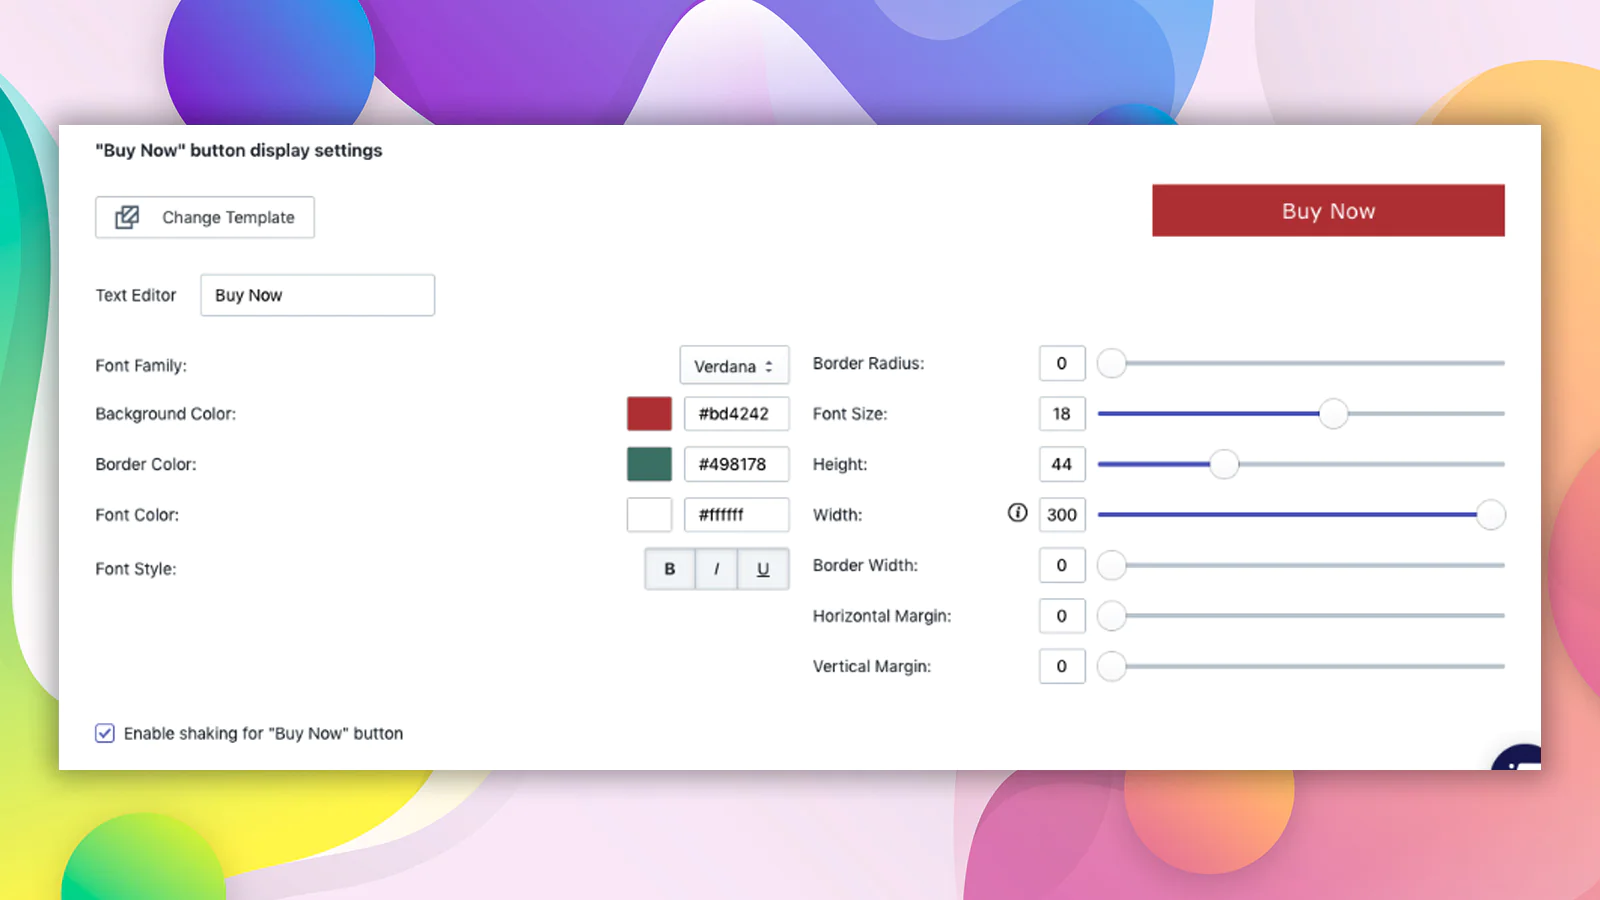1600x900 pixels.
Task: Click the Height value field
Action: [x=1062, y=464]
